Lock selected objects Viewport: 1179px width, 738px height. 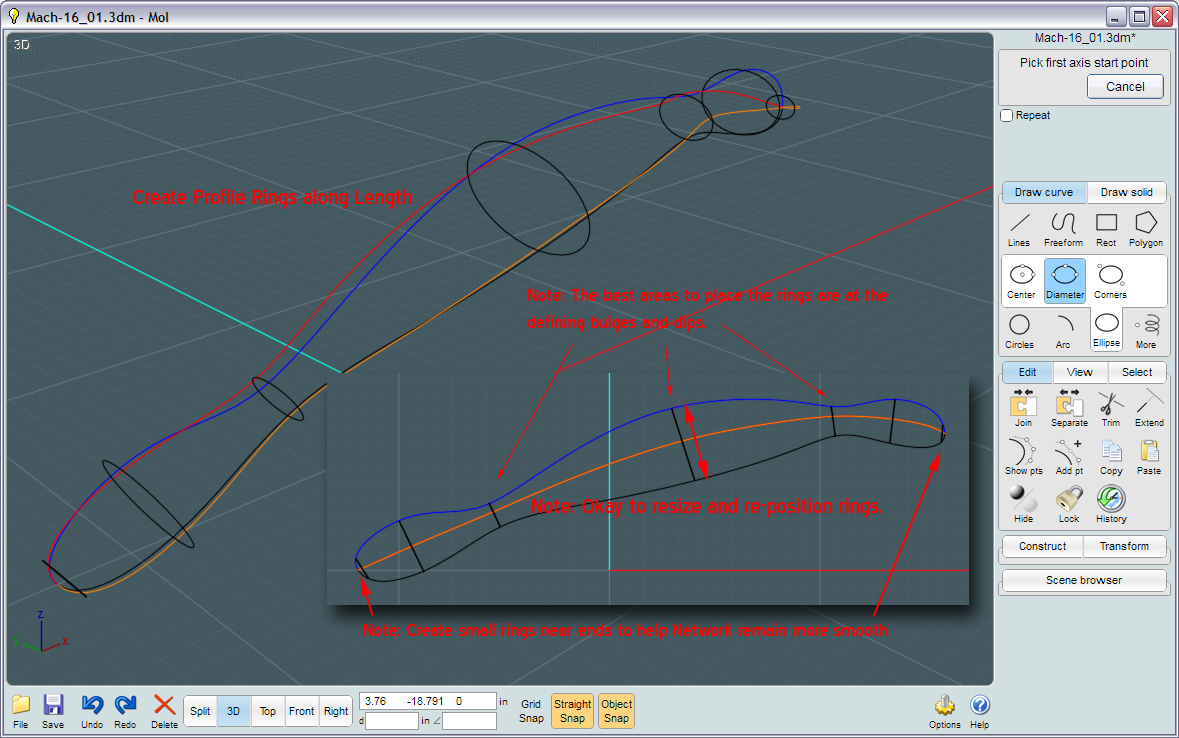pyautogui.click(x=1068, y=505)
